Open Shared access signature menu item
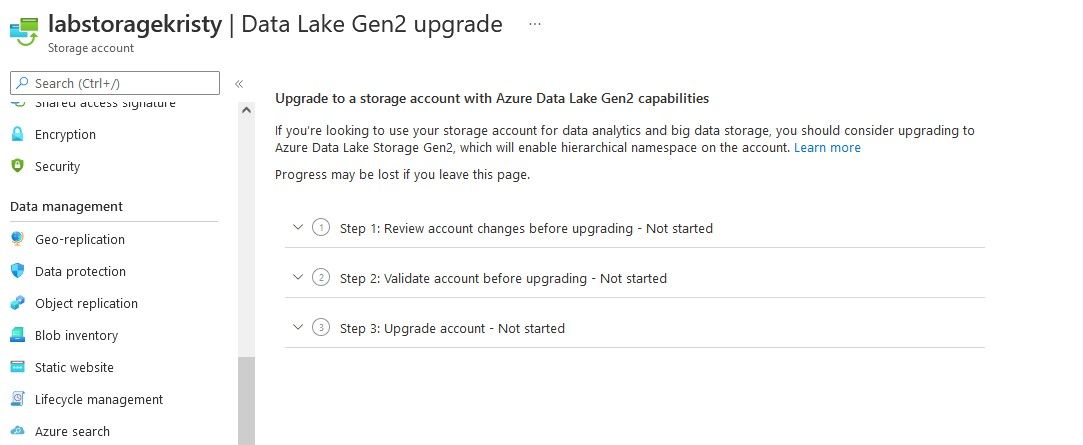 pos(104,103)
